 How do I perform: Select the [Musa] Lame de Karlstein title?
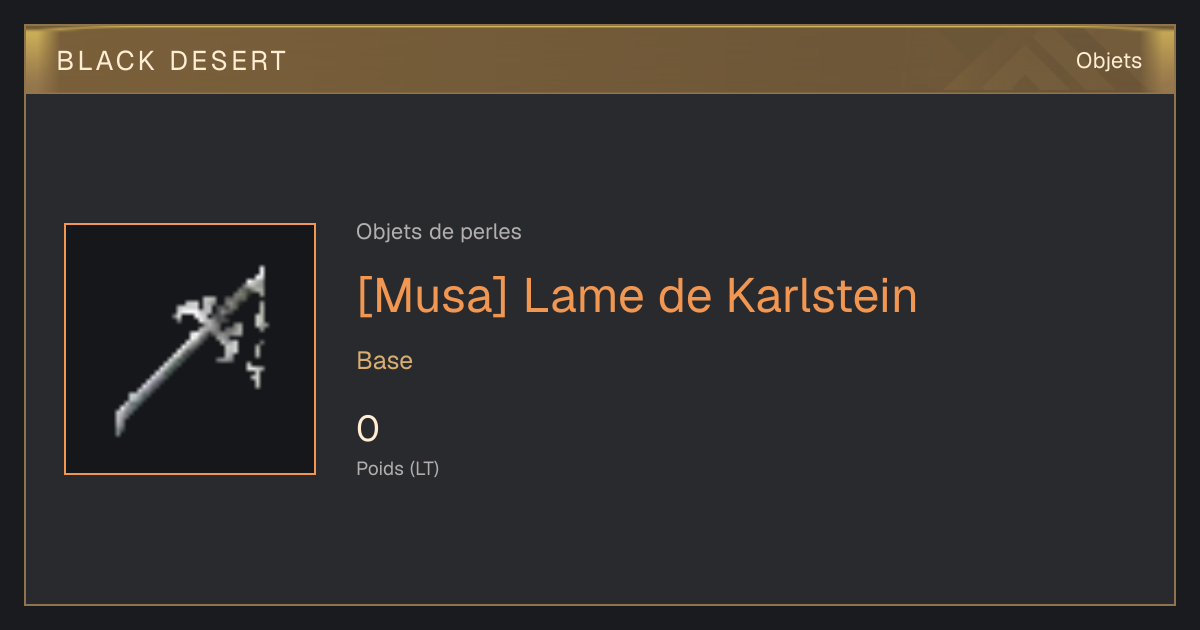(637, 297)
